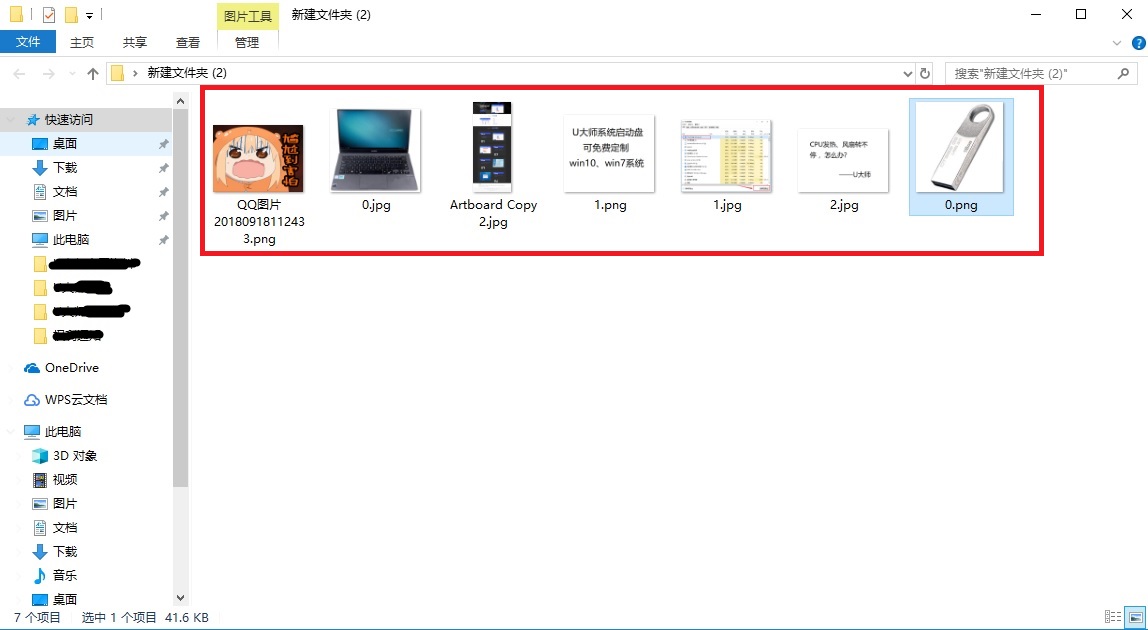The width and height of the screenshot is (1148, 630).
Task: Collapse the ribbon expander chevron
Action: click(x=1118, y=43)
